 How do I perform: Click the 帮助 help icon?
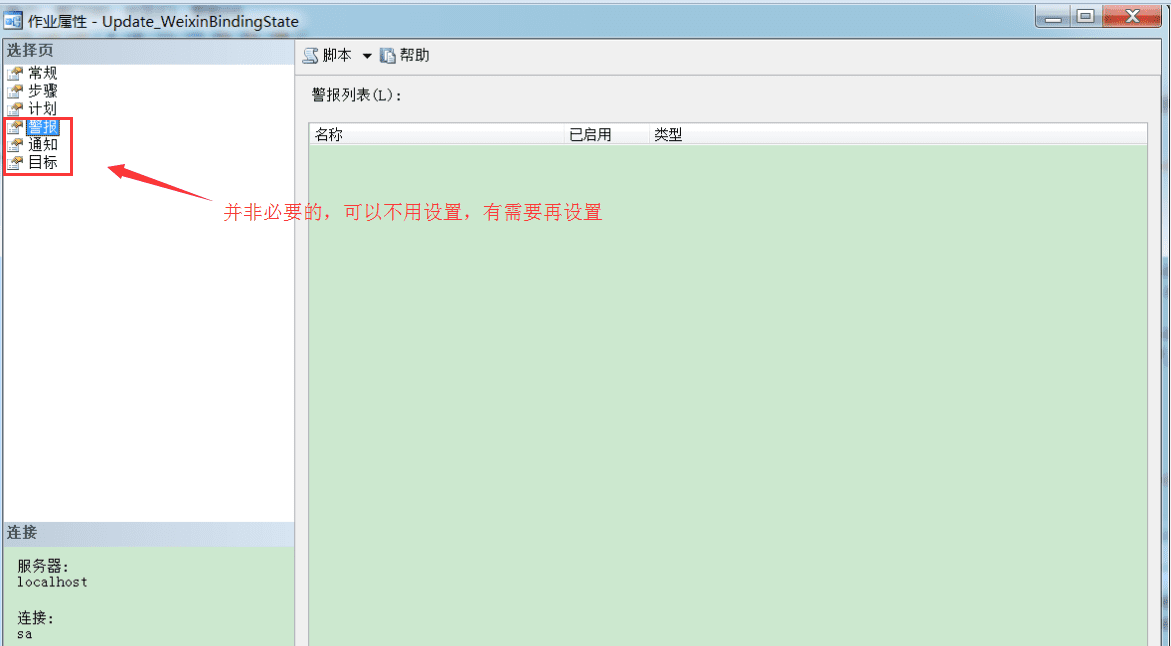(x=388, y=56)
